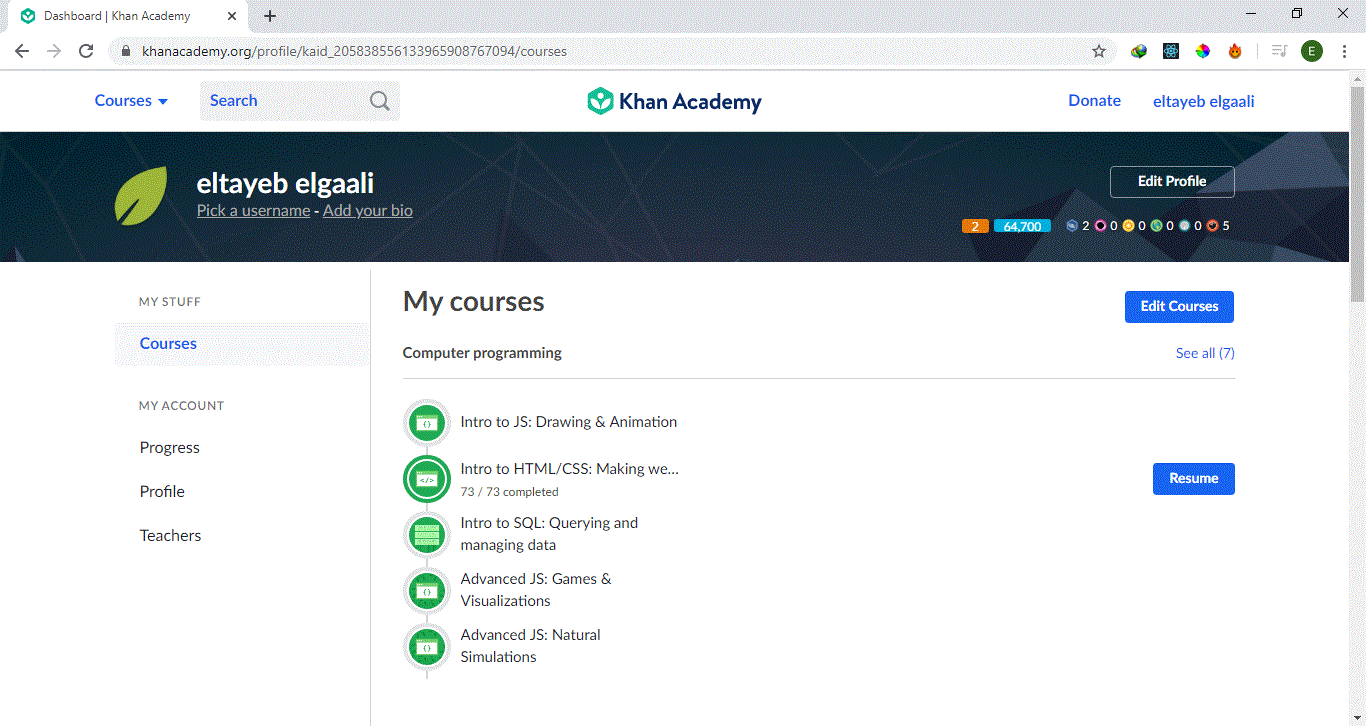Close the Dashboard Khan Academy tab
This screenshot has height=726, width=1366.
pos(233,16)
